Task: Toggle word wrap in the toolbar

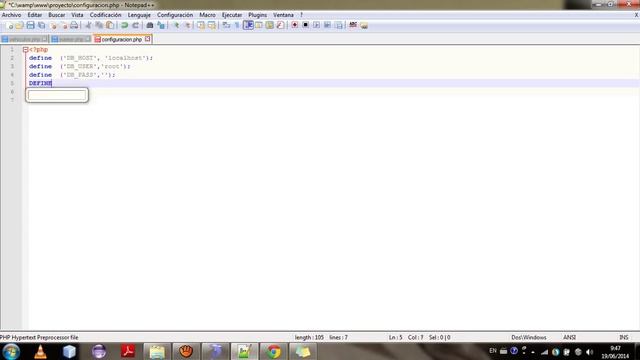Action: click(226, 25)
